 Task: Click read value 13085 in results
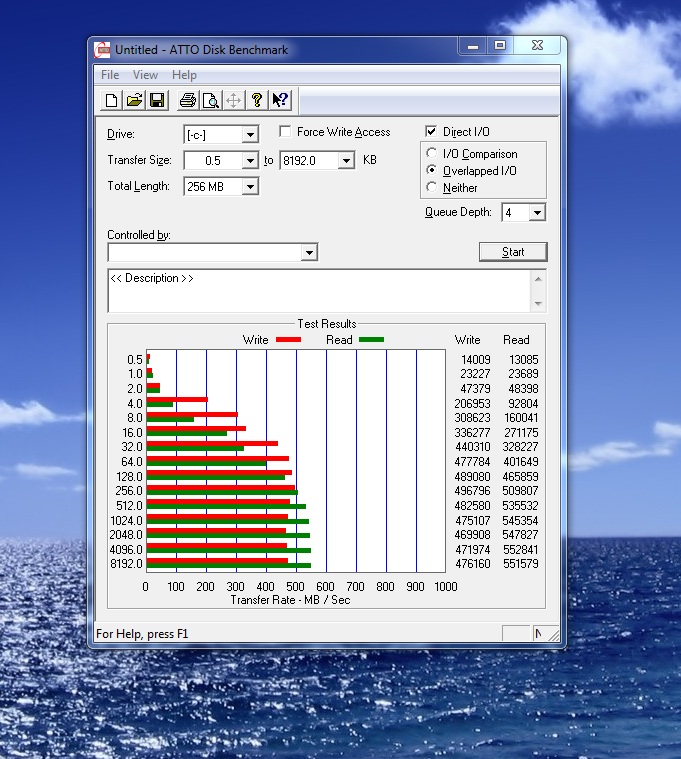(524, 360)
